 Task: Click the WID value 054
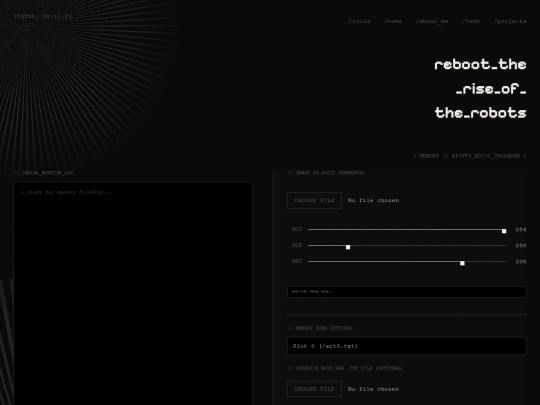coord(521,229)
